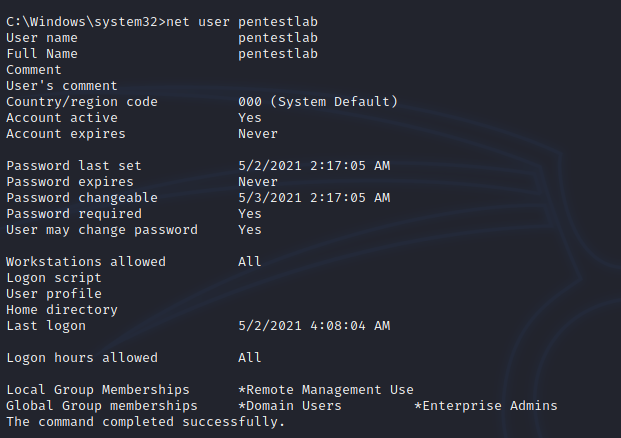Screen dimensions: 621x438
Task: Click the '*Domain Users' group entry
Action: click(x=290, y=406)
